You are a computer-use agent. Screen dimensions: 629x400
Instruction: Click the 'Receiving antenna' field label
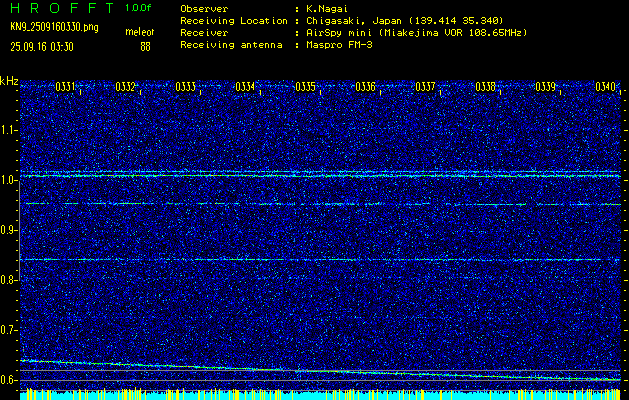[231, 45]
